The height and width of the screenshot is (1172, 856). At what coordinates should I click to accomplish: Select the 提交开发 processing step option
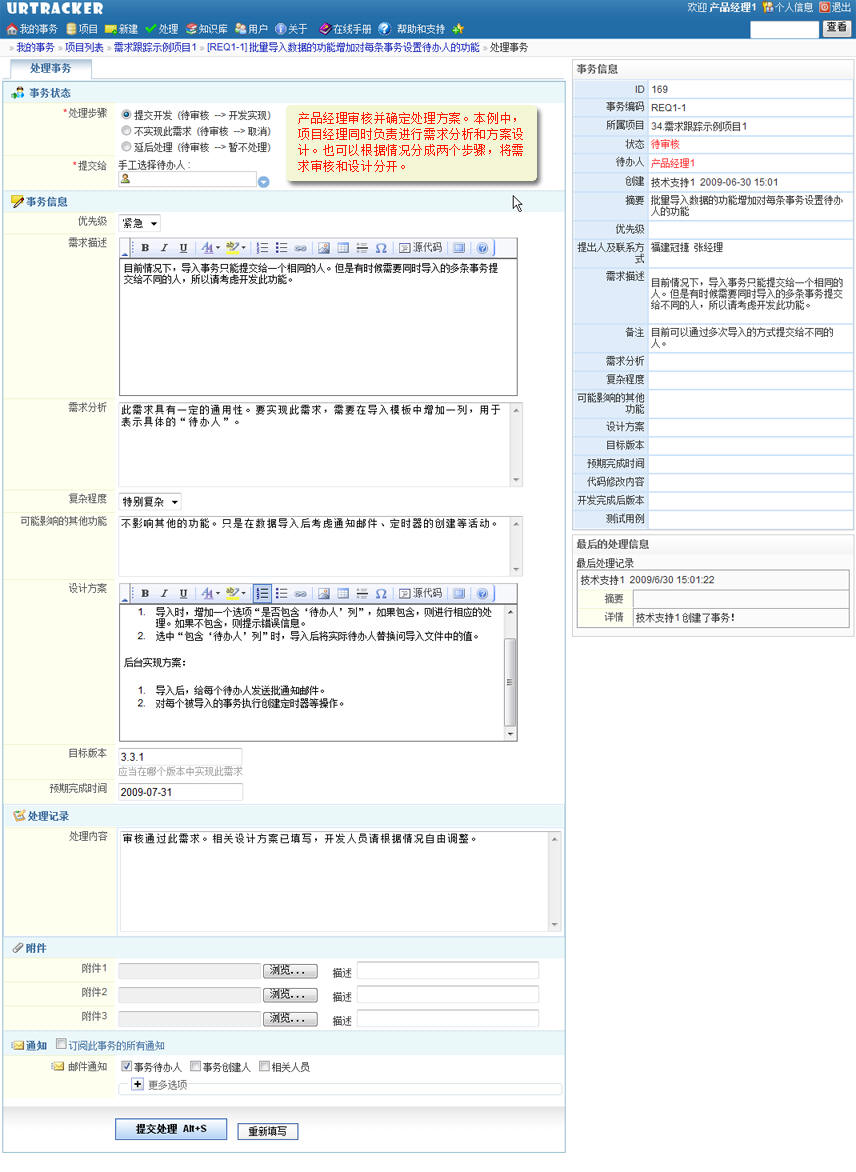click(x=126, y=115)
